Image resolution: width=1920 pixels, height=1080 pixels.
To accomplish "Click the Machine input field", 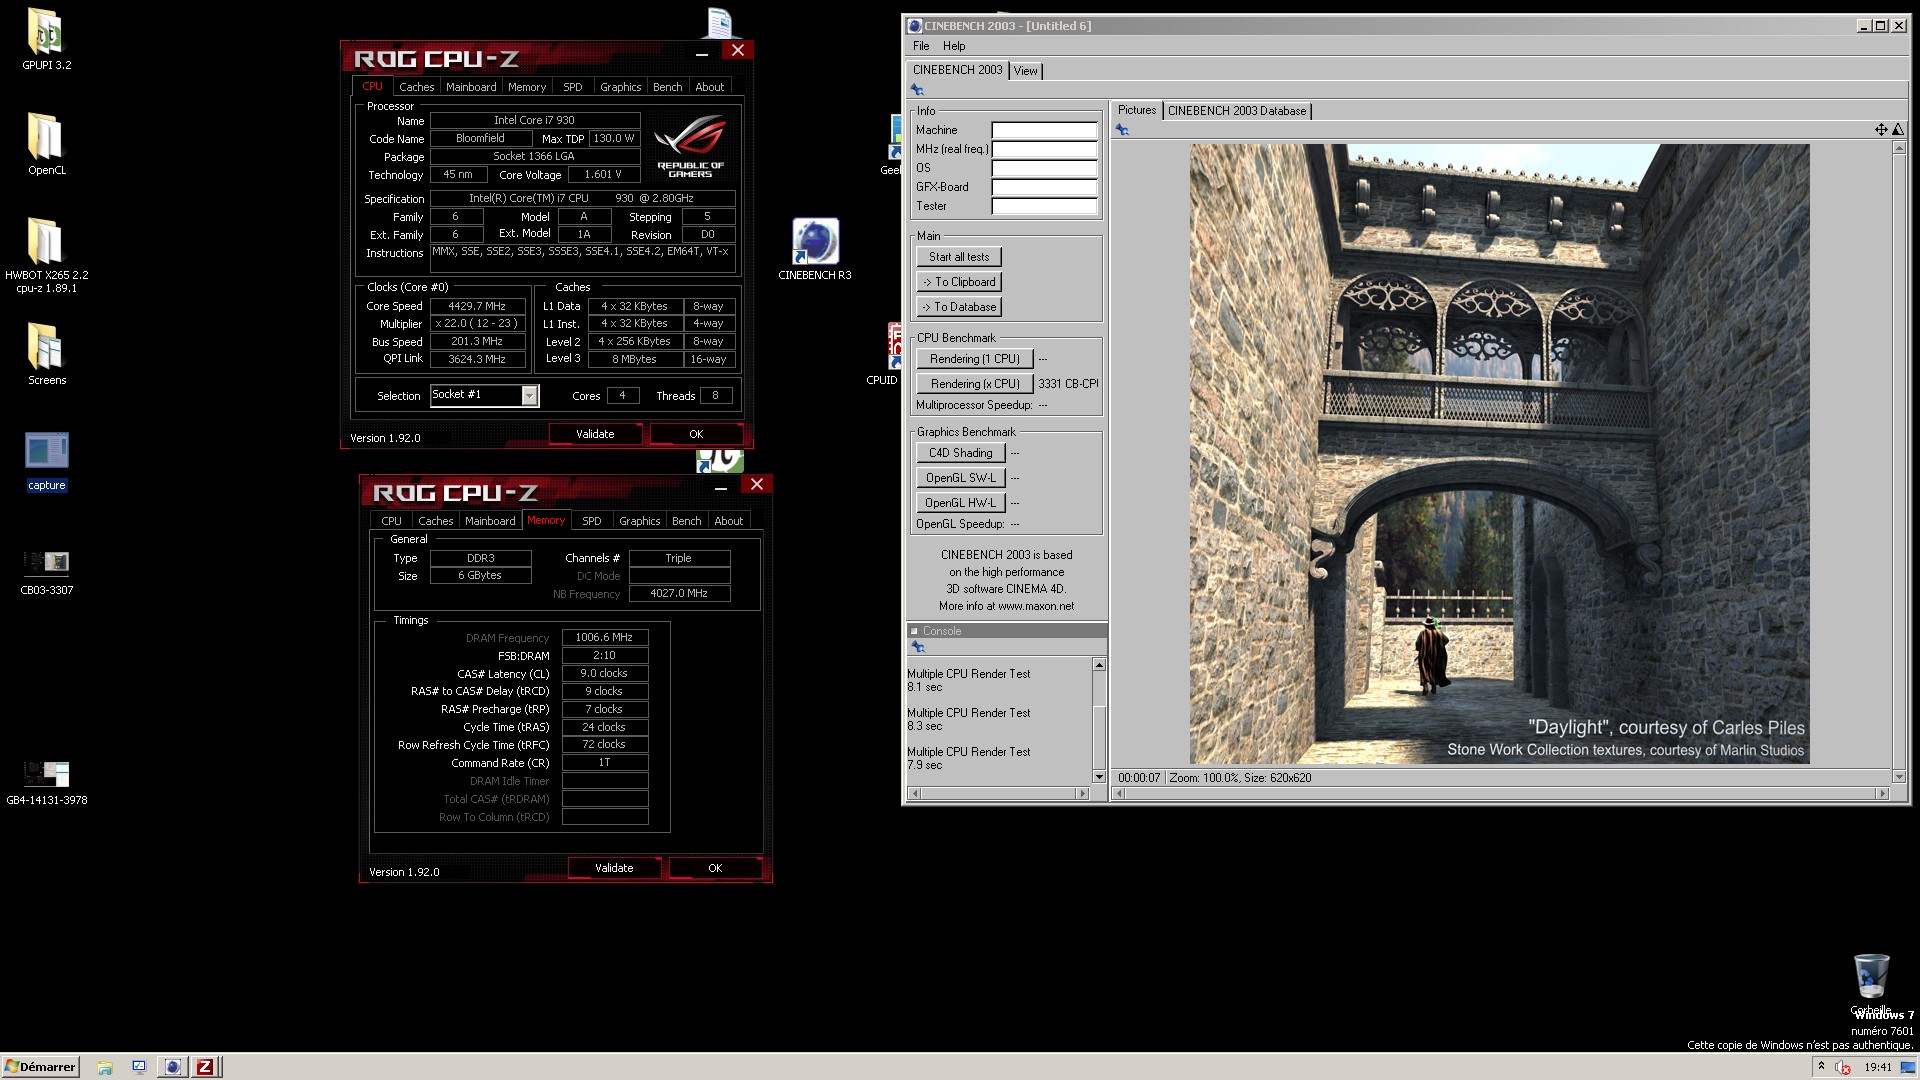I will click(x=1044, y=130).
